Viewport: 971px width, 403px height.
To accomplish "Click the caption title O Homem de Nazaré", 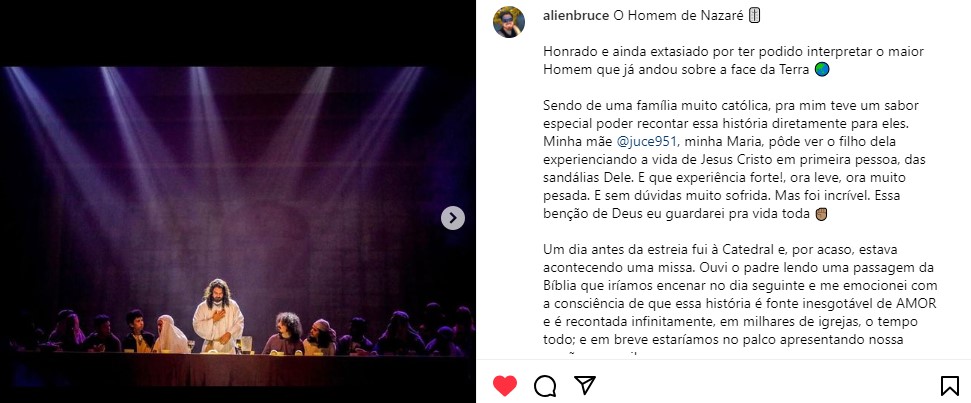I will (x=678, y=16).
